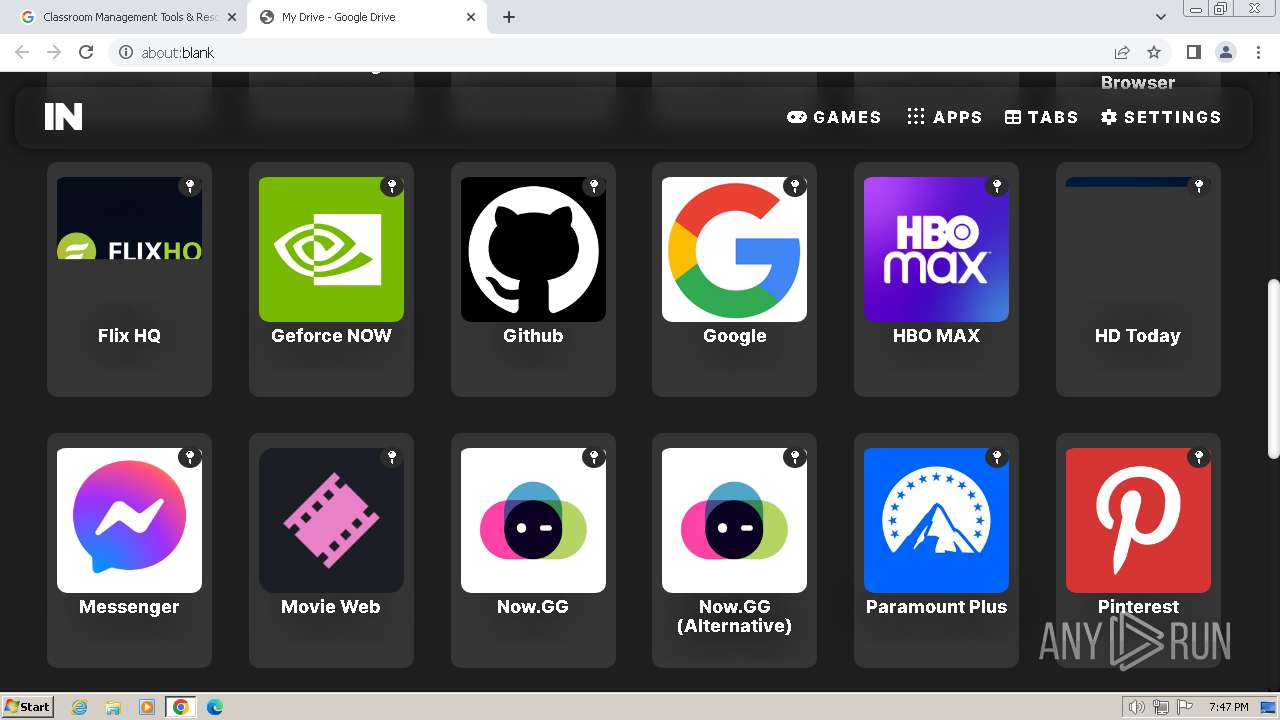
Task: Pin the HD Today app
Action: (1199, 186)
